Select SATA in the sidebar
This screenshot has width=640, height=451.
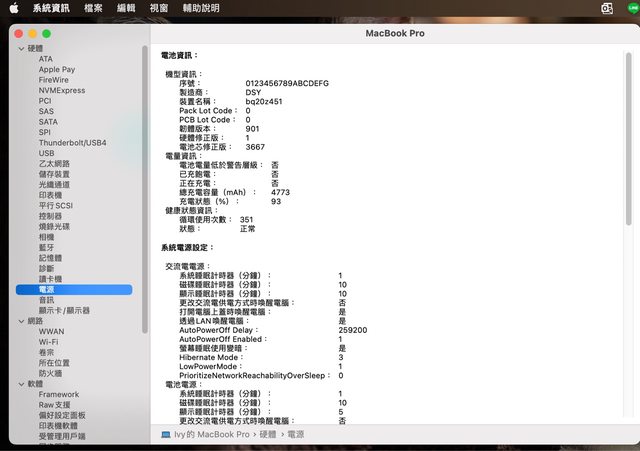pyautogui.click(x=48, y=122)
